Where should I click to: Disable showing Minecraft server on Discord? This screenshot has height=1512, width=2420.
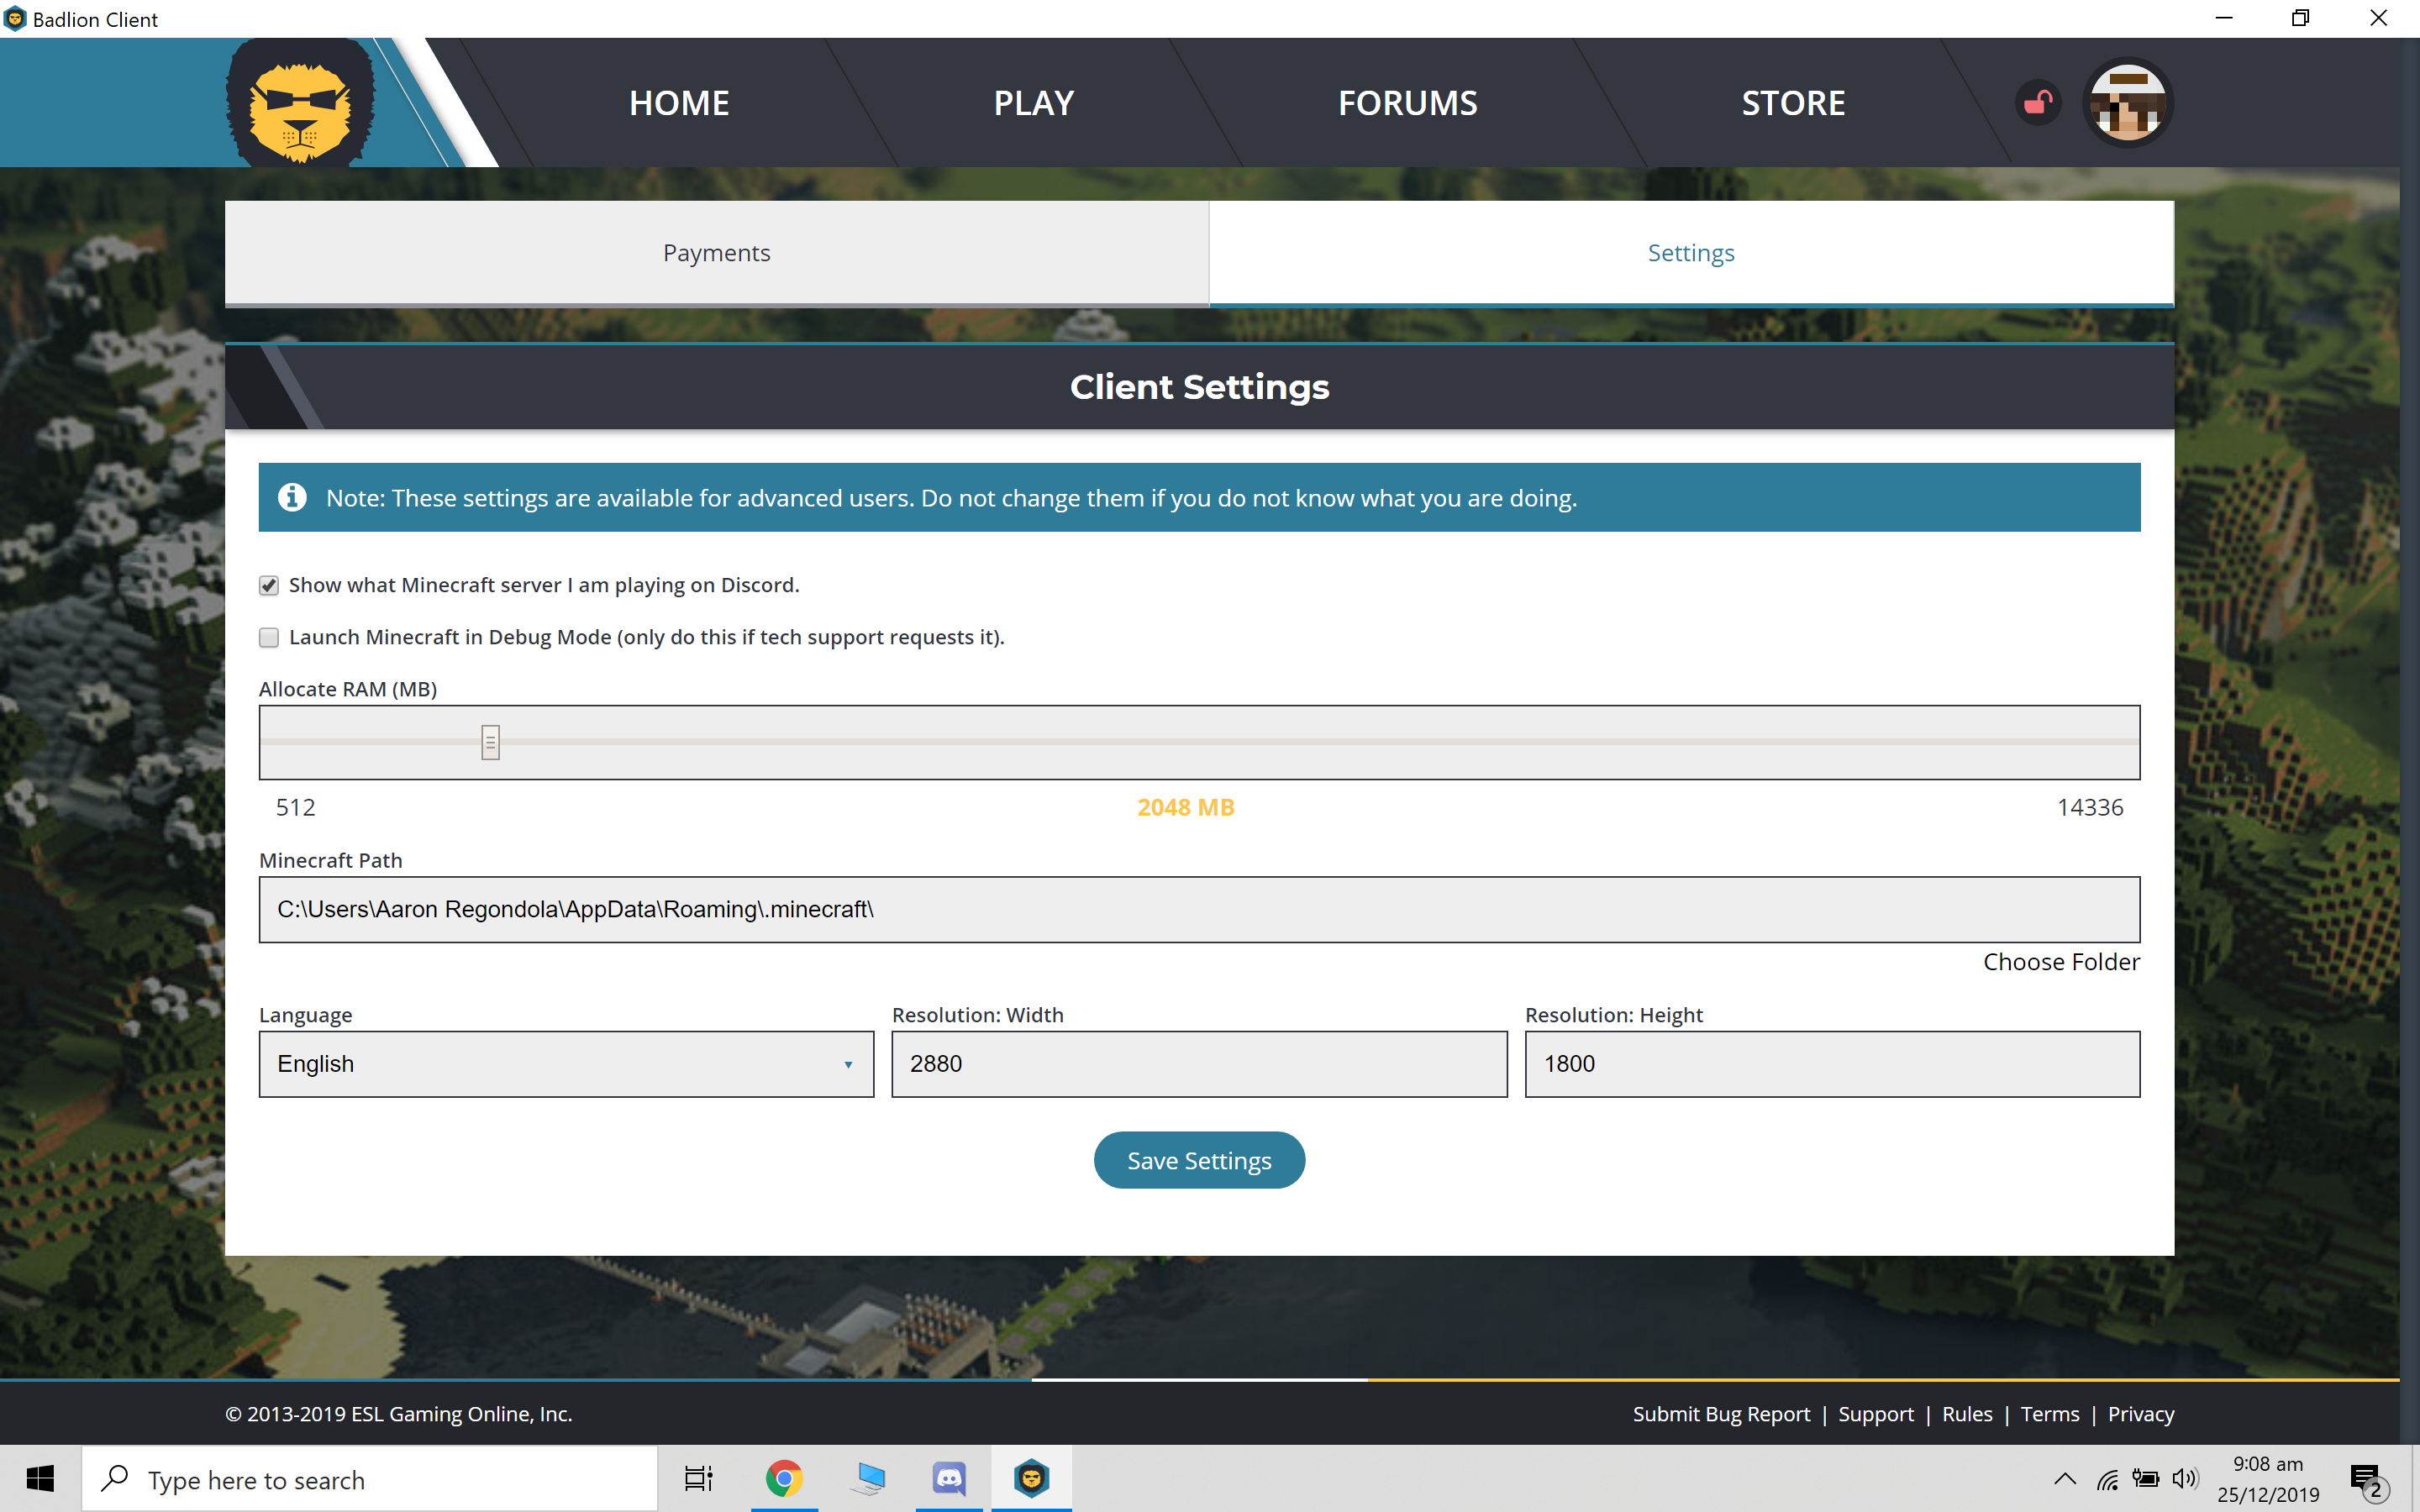tap(269, 586)
